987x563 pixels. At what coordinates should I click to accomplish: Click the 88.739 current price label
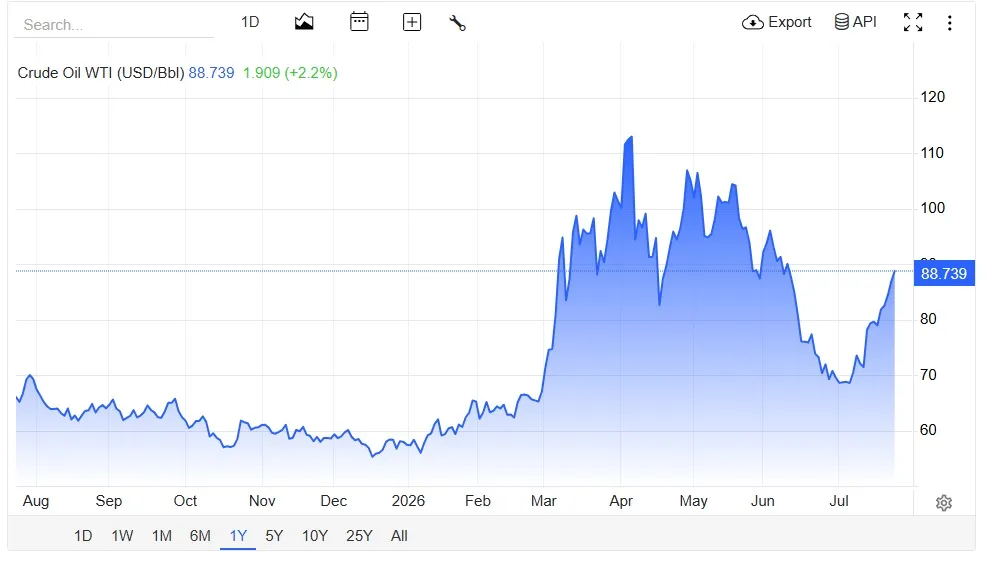[944, 273]
